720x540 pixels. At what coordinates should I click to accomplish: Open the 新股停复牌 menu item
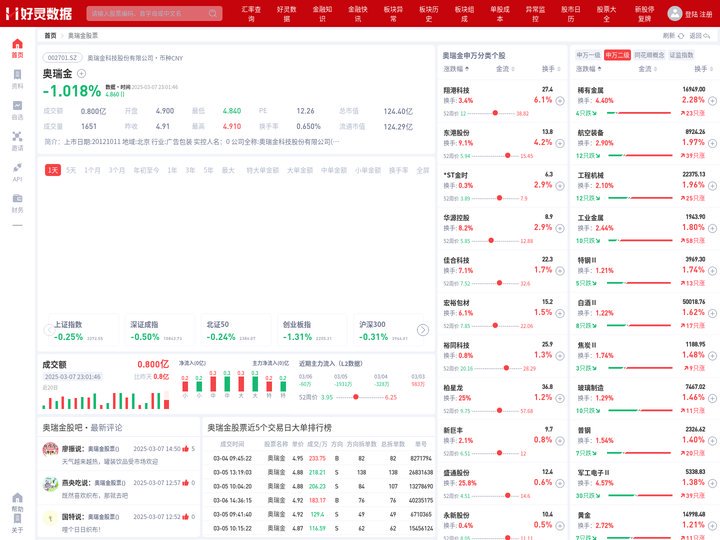click(645, 14)
